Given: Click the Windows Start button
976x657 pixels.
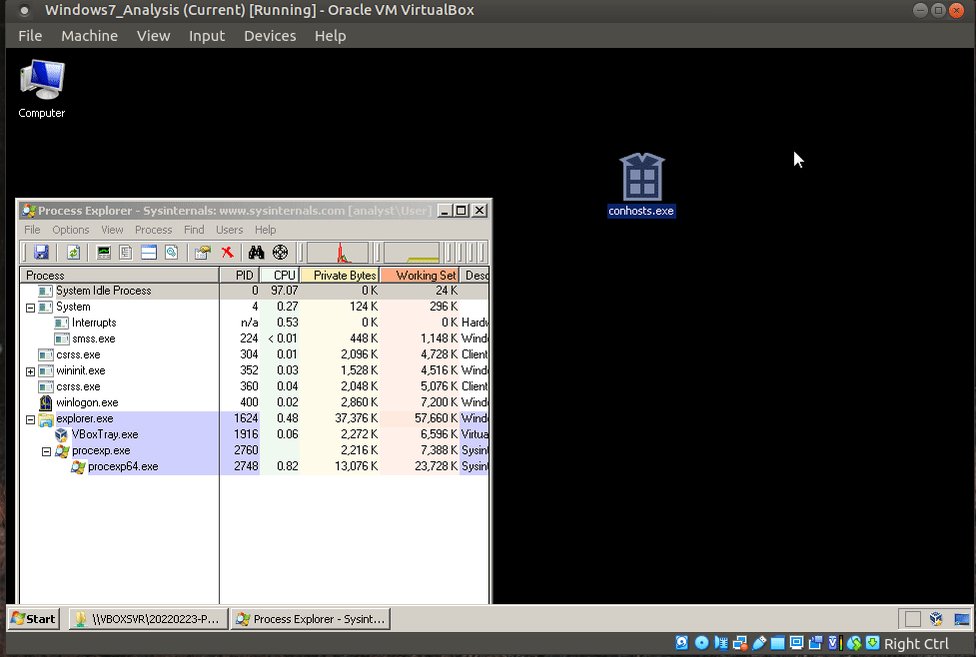Looking at the screenshot, I should click(34, 618).
